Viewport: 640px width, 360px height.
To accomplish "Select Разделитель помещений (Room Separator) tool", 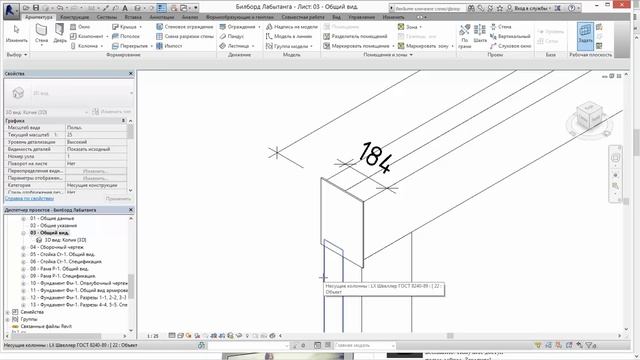I will [x=355, y=36].
